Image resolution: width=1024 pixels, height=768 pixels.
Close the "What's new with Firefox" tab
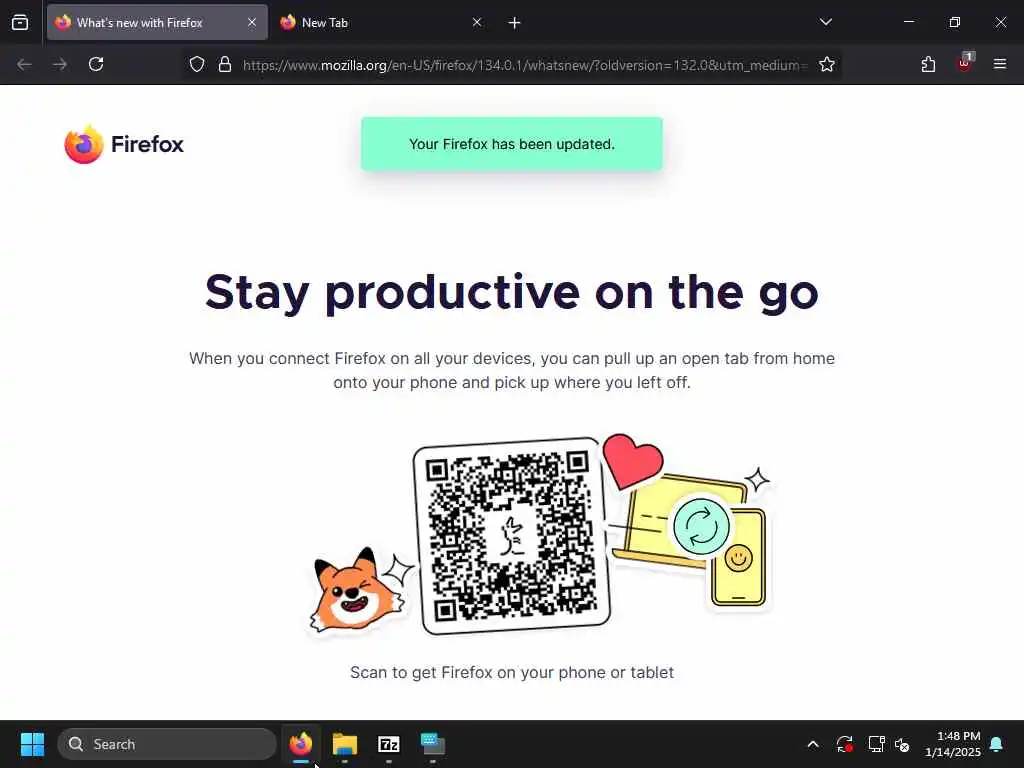coord(252,23)
